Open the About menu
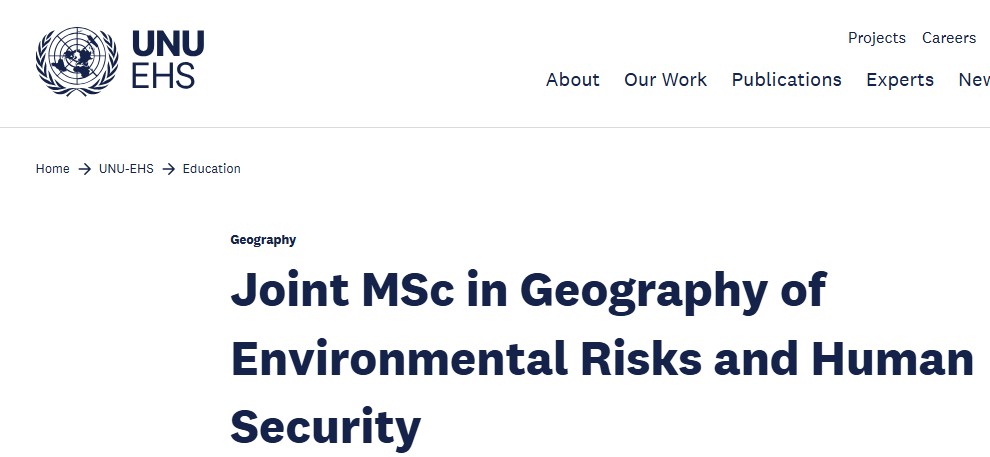Image resolution: width=990 pixels, height=457 pixels. point(573,80)
